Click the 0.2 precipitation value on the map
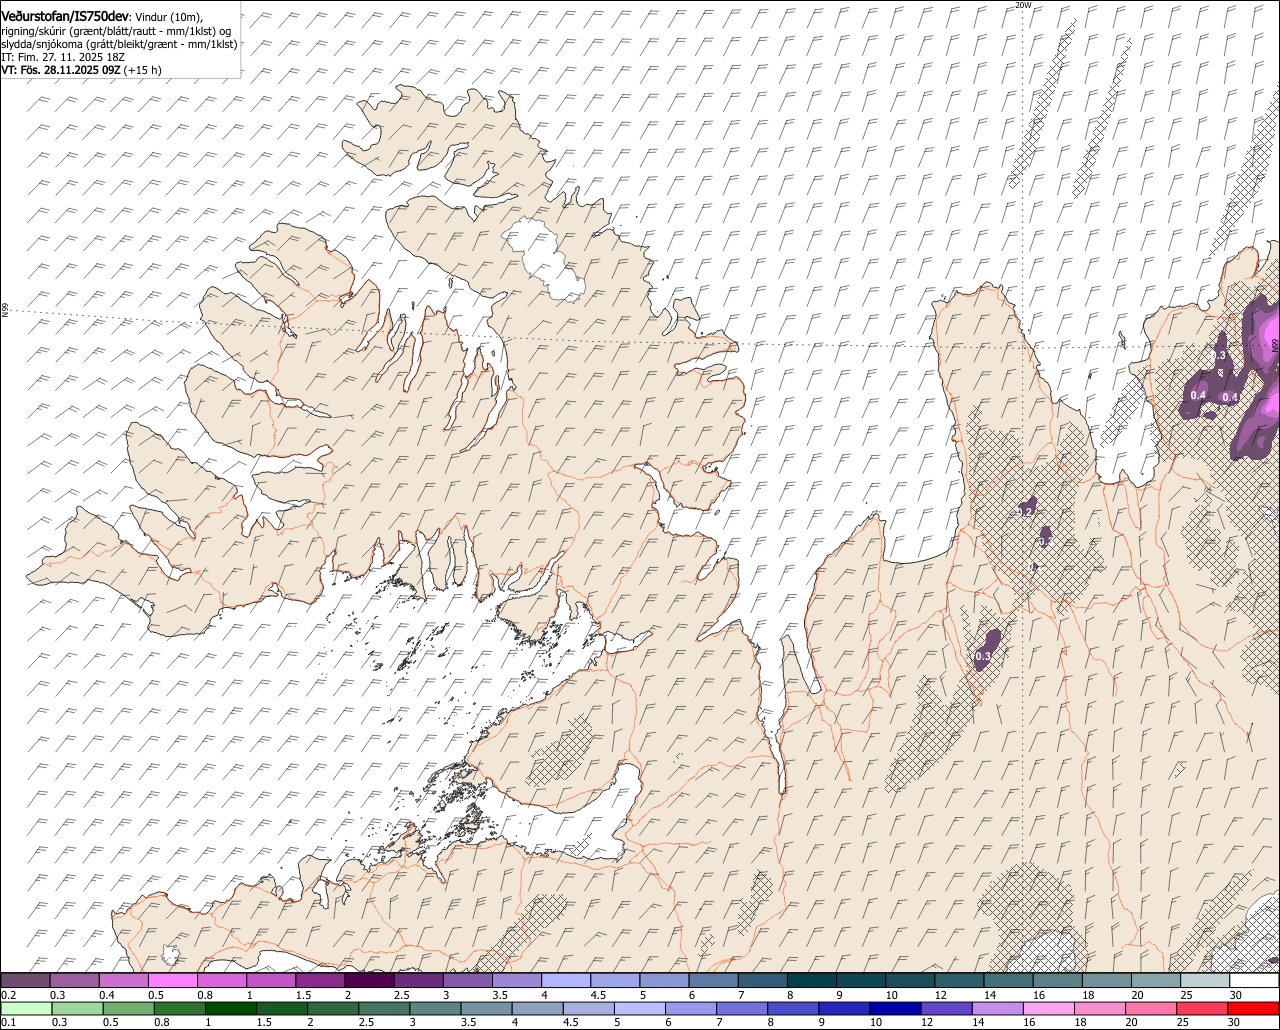1280x1030 pixels. (x=1025, y=512)
